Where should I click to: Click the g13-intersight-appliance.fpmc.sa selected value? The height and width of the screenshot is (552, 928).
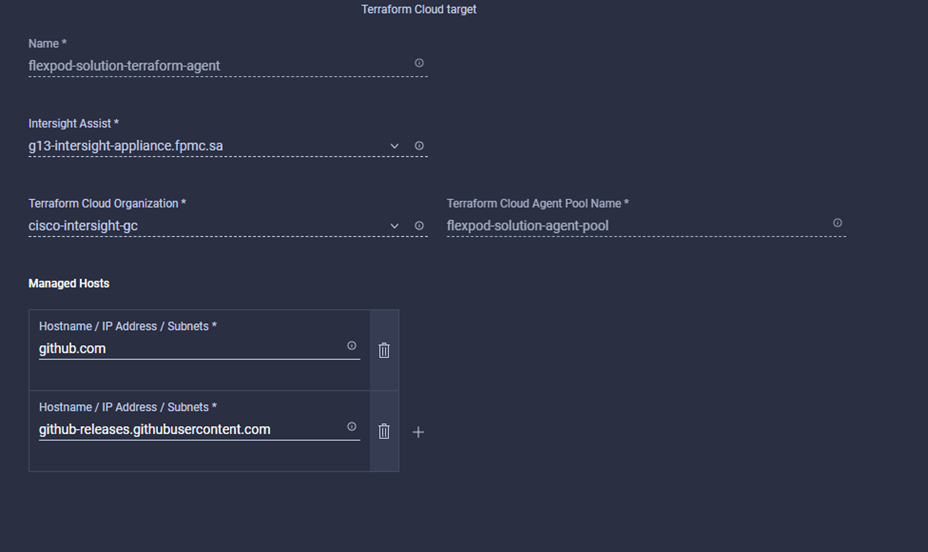coord(126,146)
